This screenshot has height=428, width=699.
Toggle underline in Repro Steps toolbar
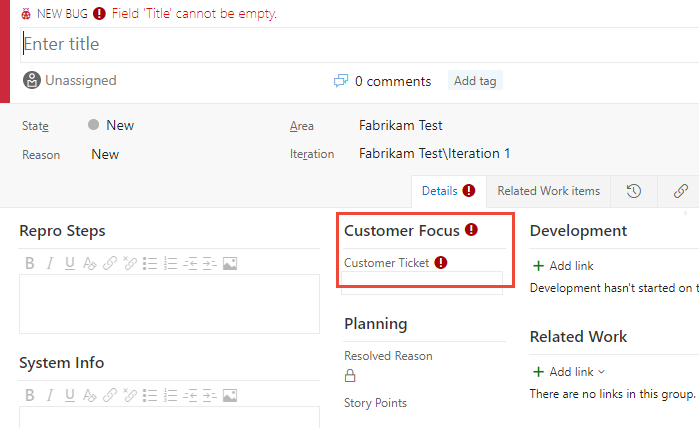70,264
